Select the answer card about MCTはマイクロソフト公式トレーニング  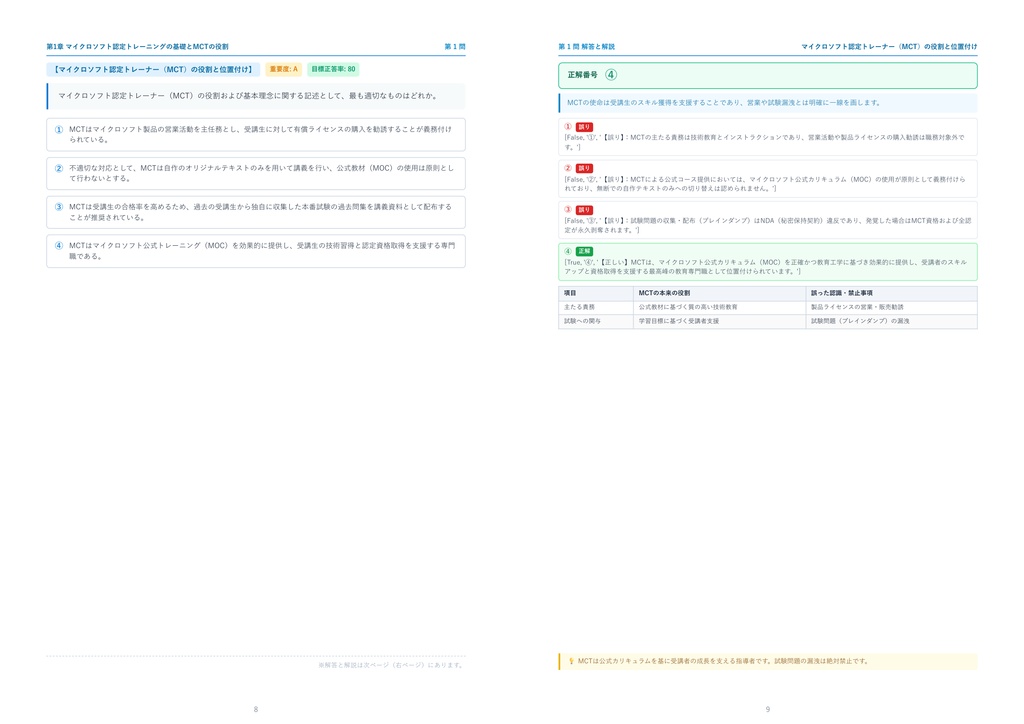[256, 251]
